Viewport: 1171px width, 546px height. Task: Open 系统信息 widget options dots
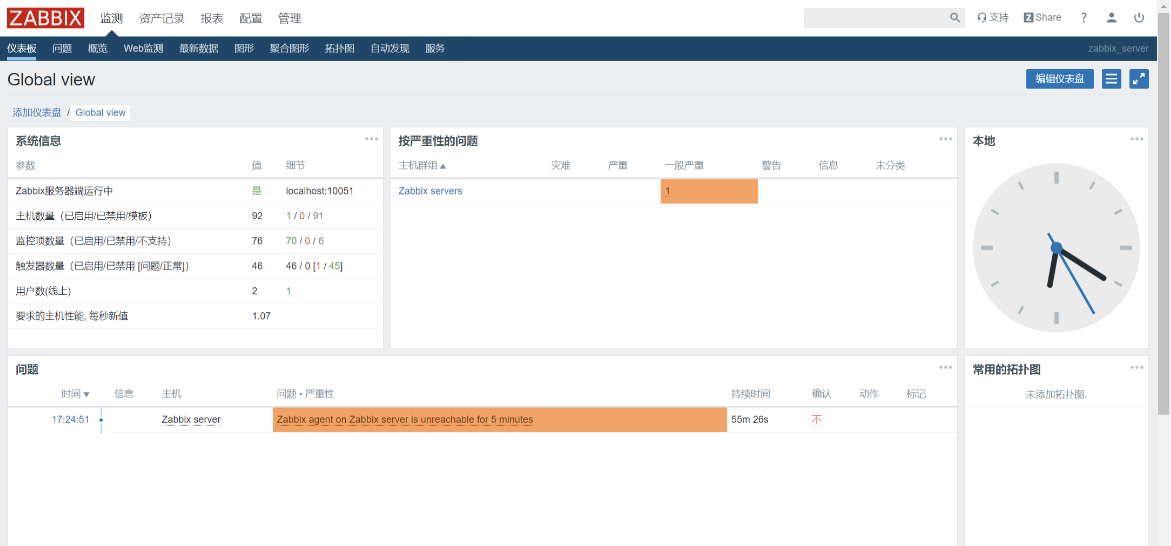[x=372, y=138]
